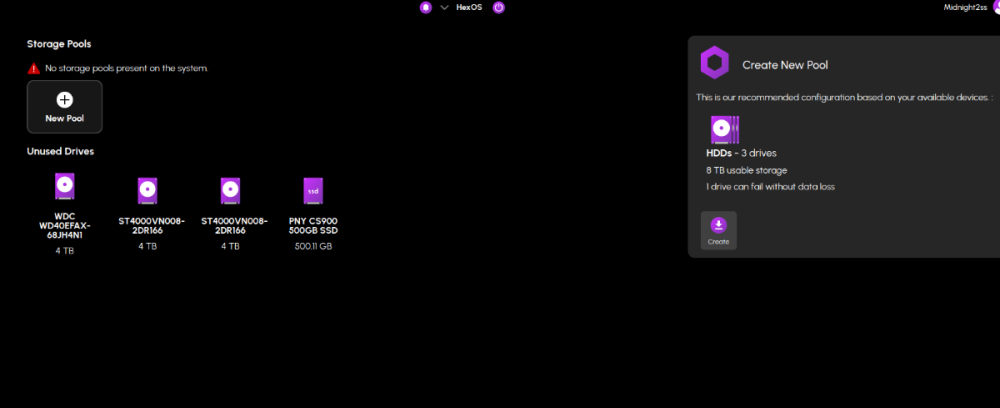The width and height of the screenshot is (1000, 408).
Task: Select the PNY CS900 SSD icon
Action: coord(313,190)
